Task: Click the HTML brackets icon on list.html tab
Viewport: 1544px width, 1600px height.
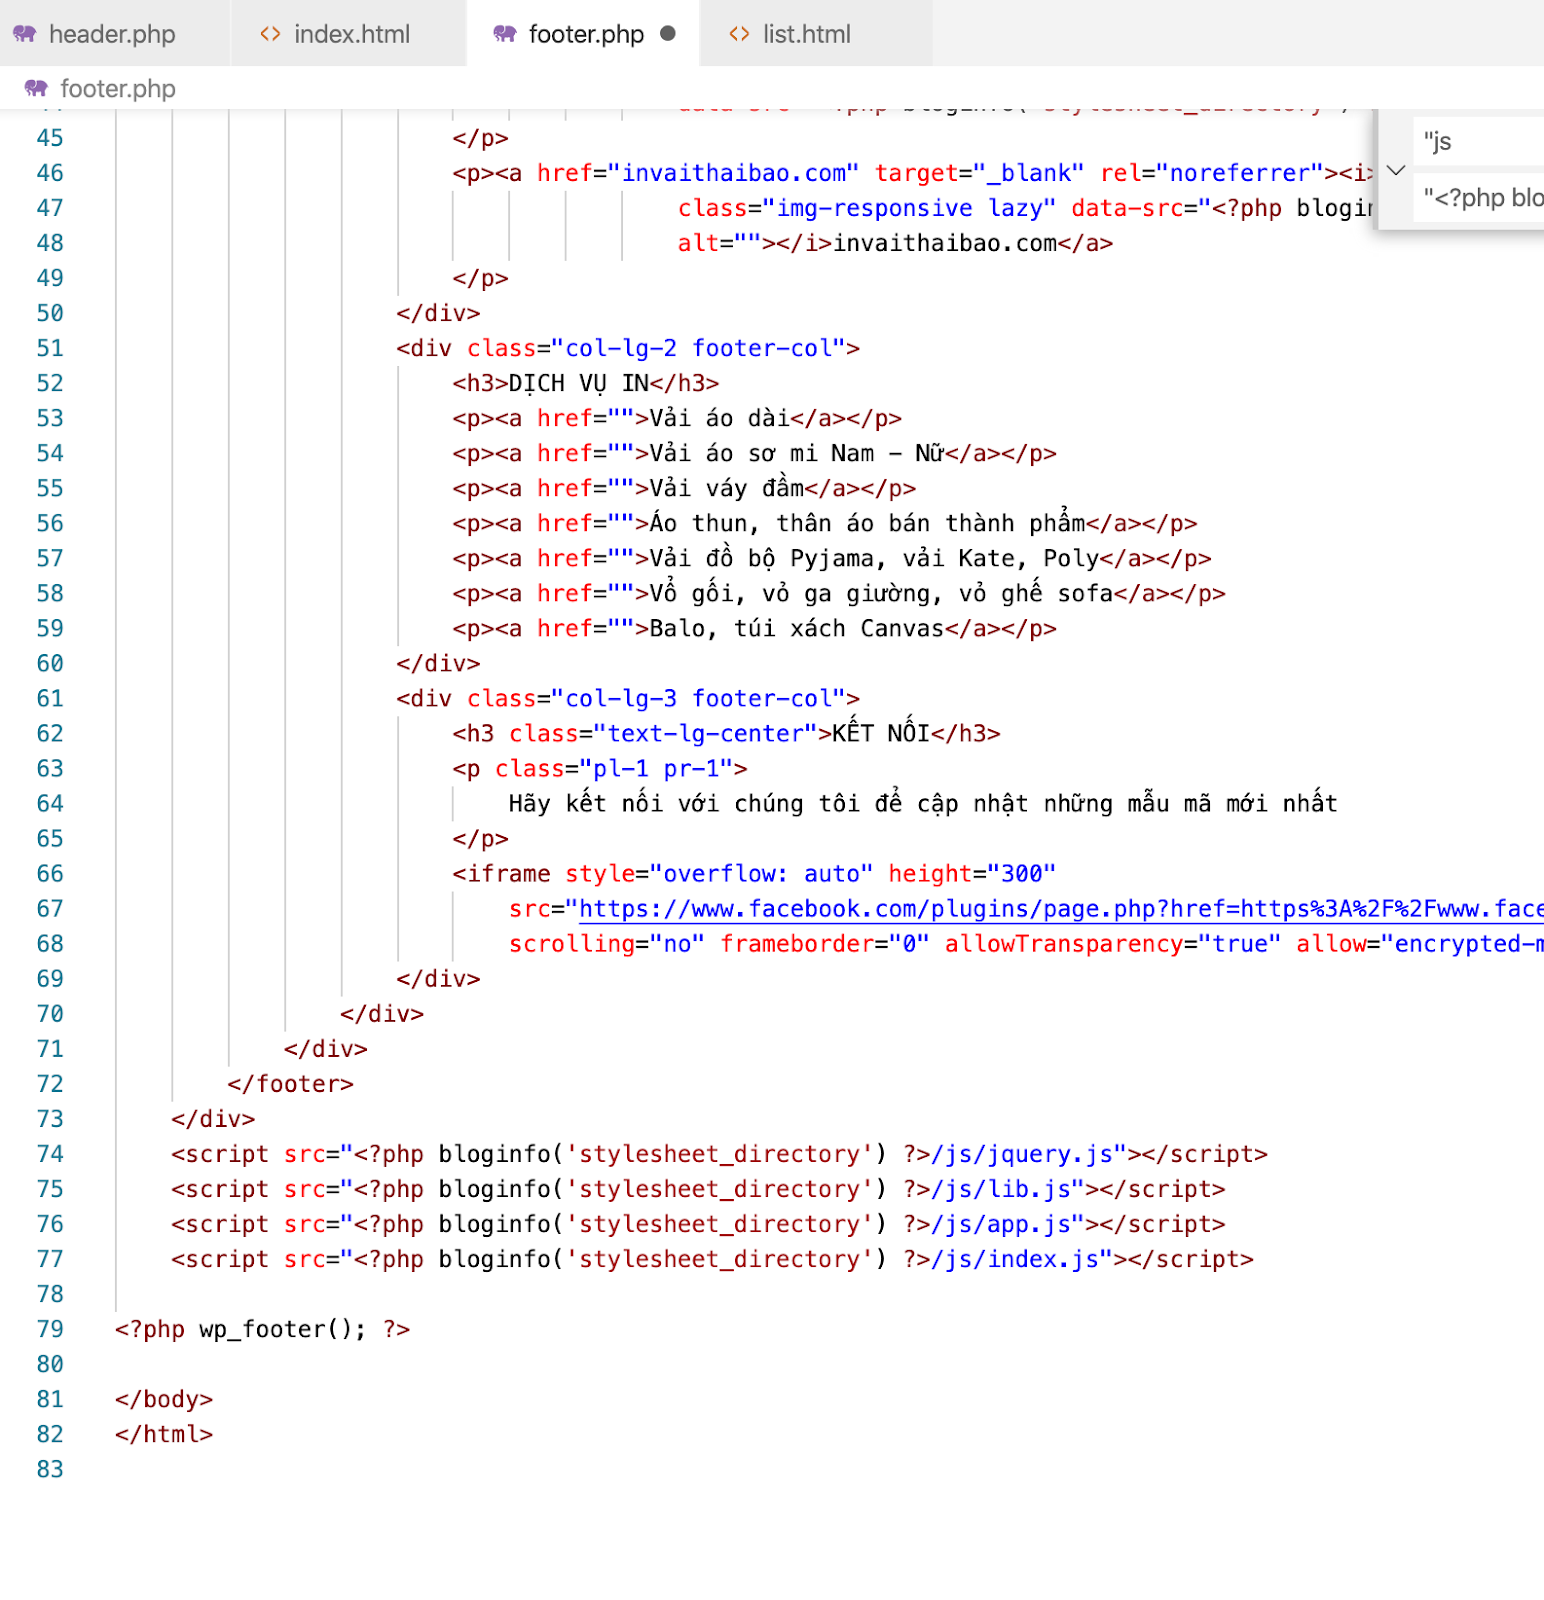Action: pyautogui.click(x=739, y=34)
